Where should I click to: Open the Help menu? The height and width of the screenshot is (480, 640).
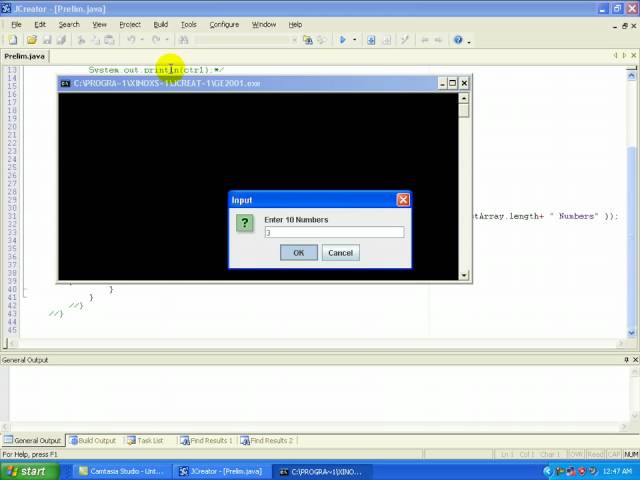tap(295, 24)
